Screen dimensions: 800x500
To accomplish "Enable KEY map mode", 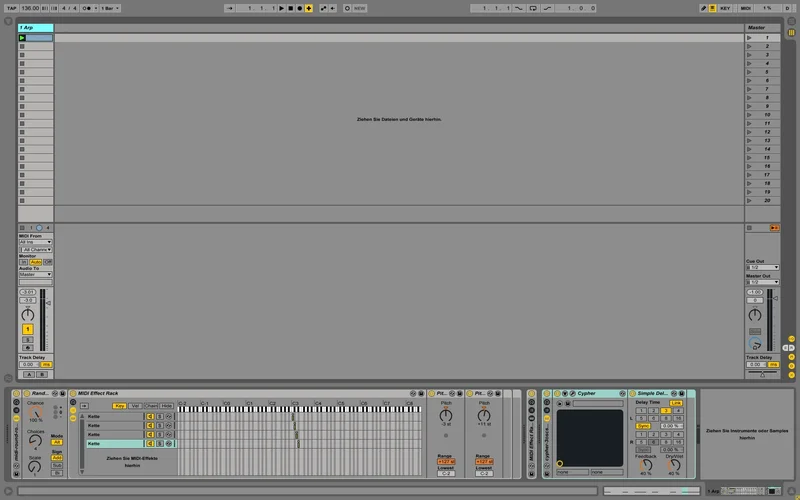I will pyautogui.click(x=725, y=8).
